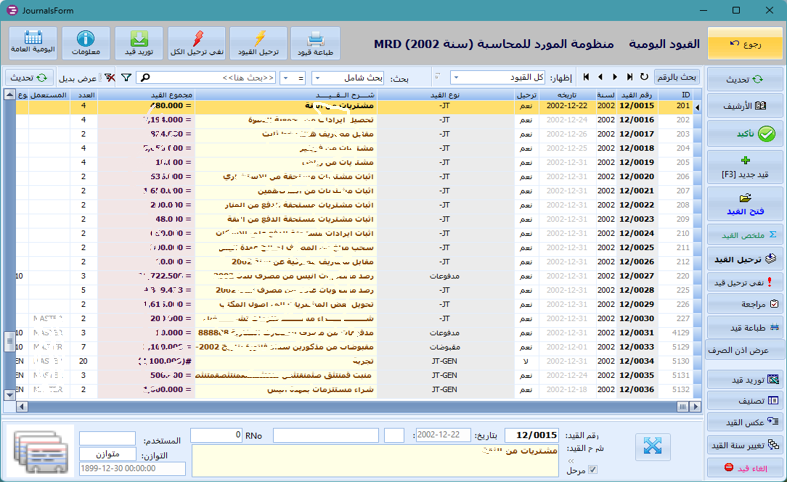Viewport: 787px width, 482px height.
Task: Click مراجعة review button
Action: coord(745,304)
